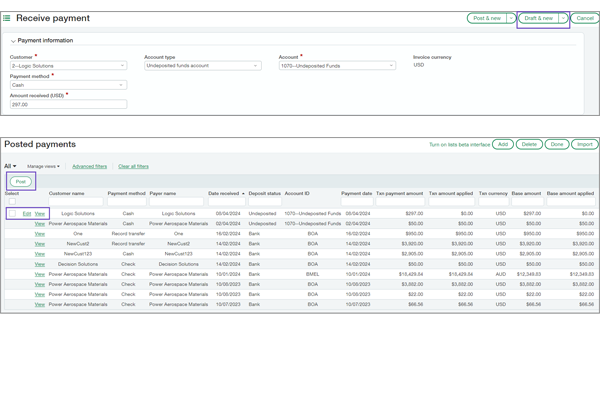The width and height of the screenshot is (600, 400).
Task: Open the Account dropdown showing Undeposited Funds
Action: coord(391,66)
